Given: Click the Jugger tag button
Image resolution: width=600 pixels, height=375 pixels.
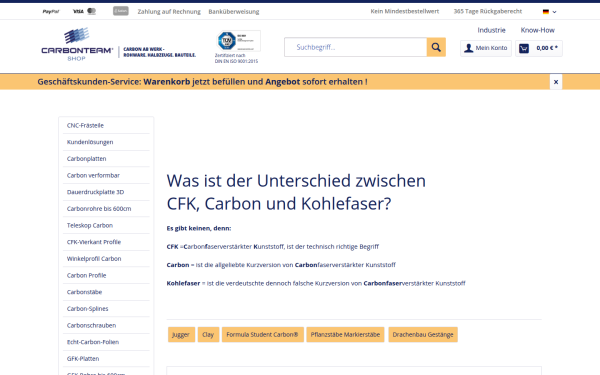Looking at the screenshot, I should coord(181,334).
